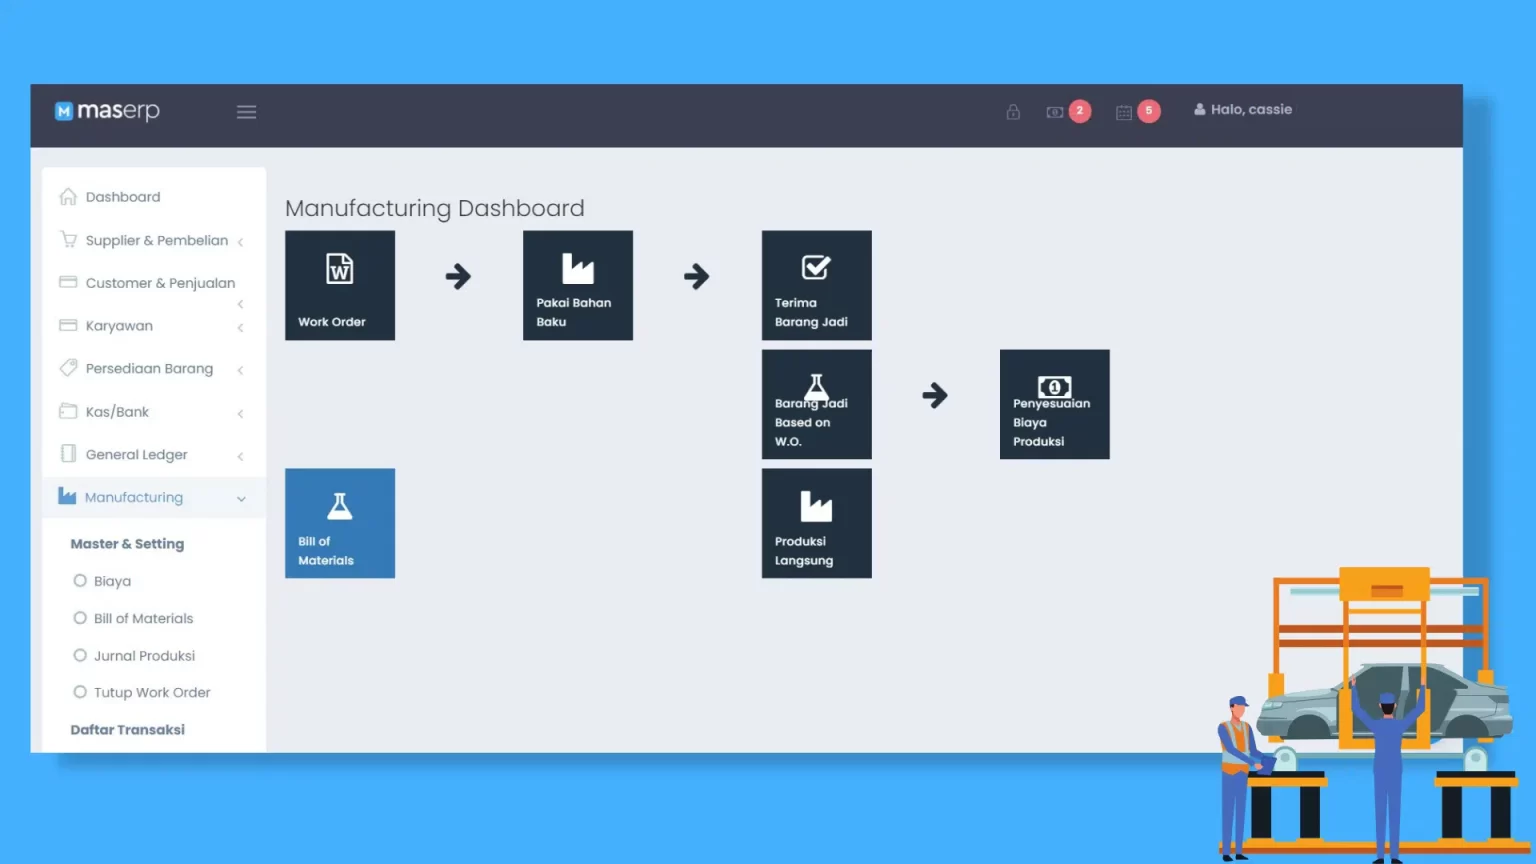Open the Pakai Bahan Baku tile
Image resolution: width=1536 pixels, height=864 pixels.
click(x=578, y=286)
